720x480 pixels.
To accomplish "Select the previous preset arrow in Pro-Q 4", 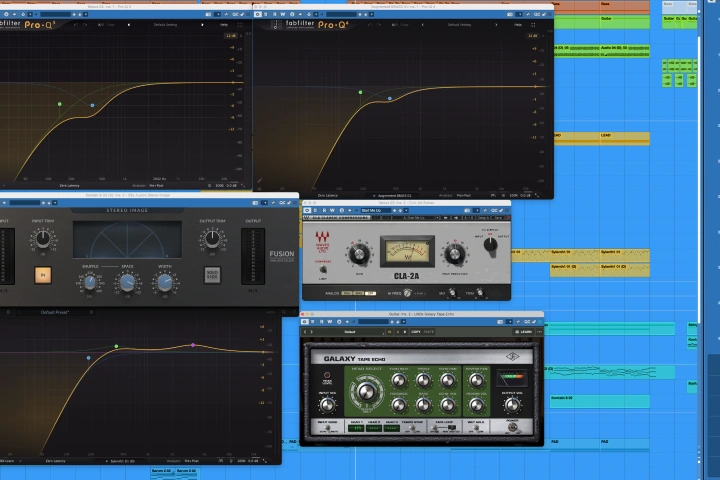I will point(422,24).
